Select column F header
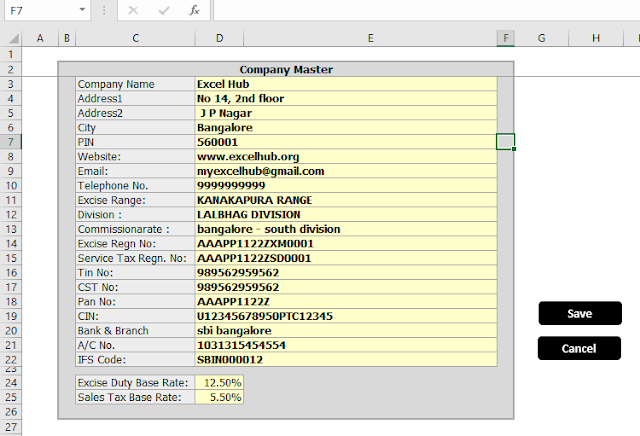This screenshot has height=436, width=640. [x=506, y=38]
